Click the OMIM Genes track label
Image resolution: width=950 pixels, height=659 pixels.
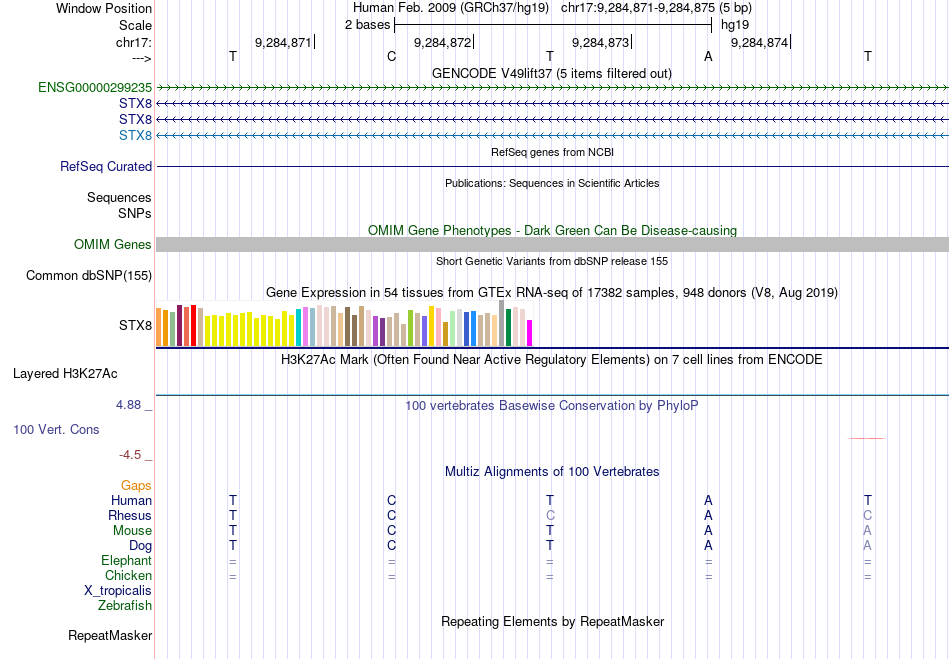click(x=113, y=244)
